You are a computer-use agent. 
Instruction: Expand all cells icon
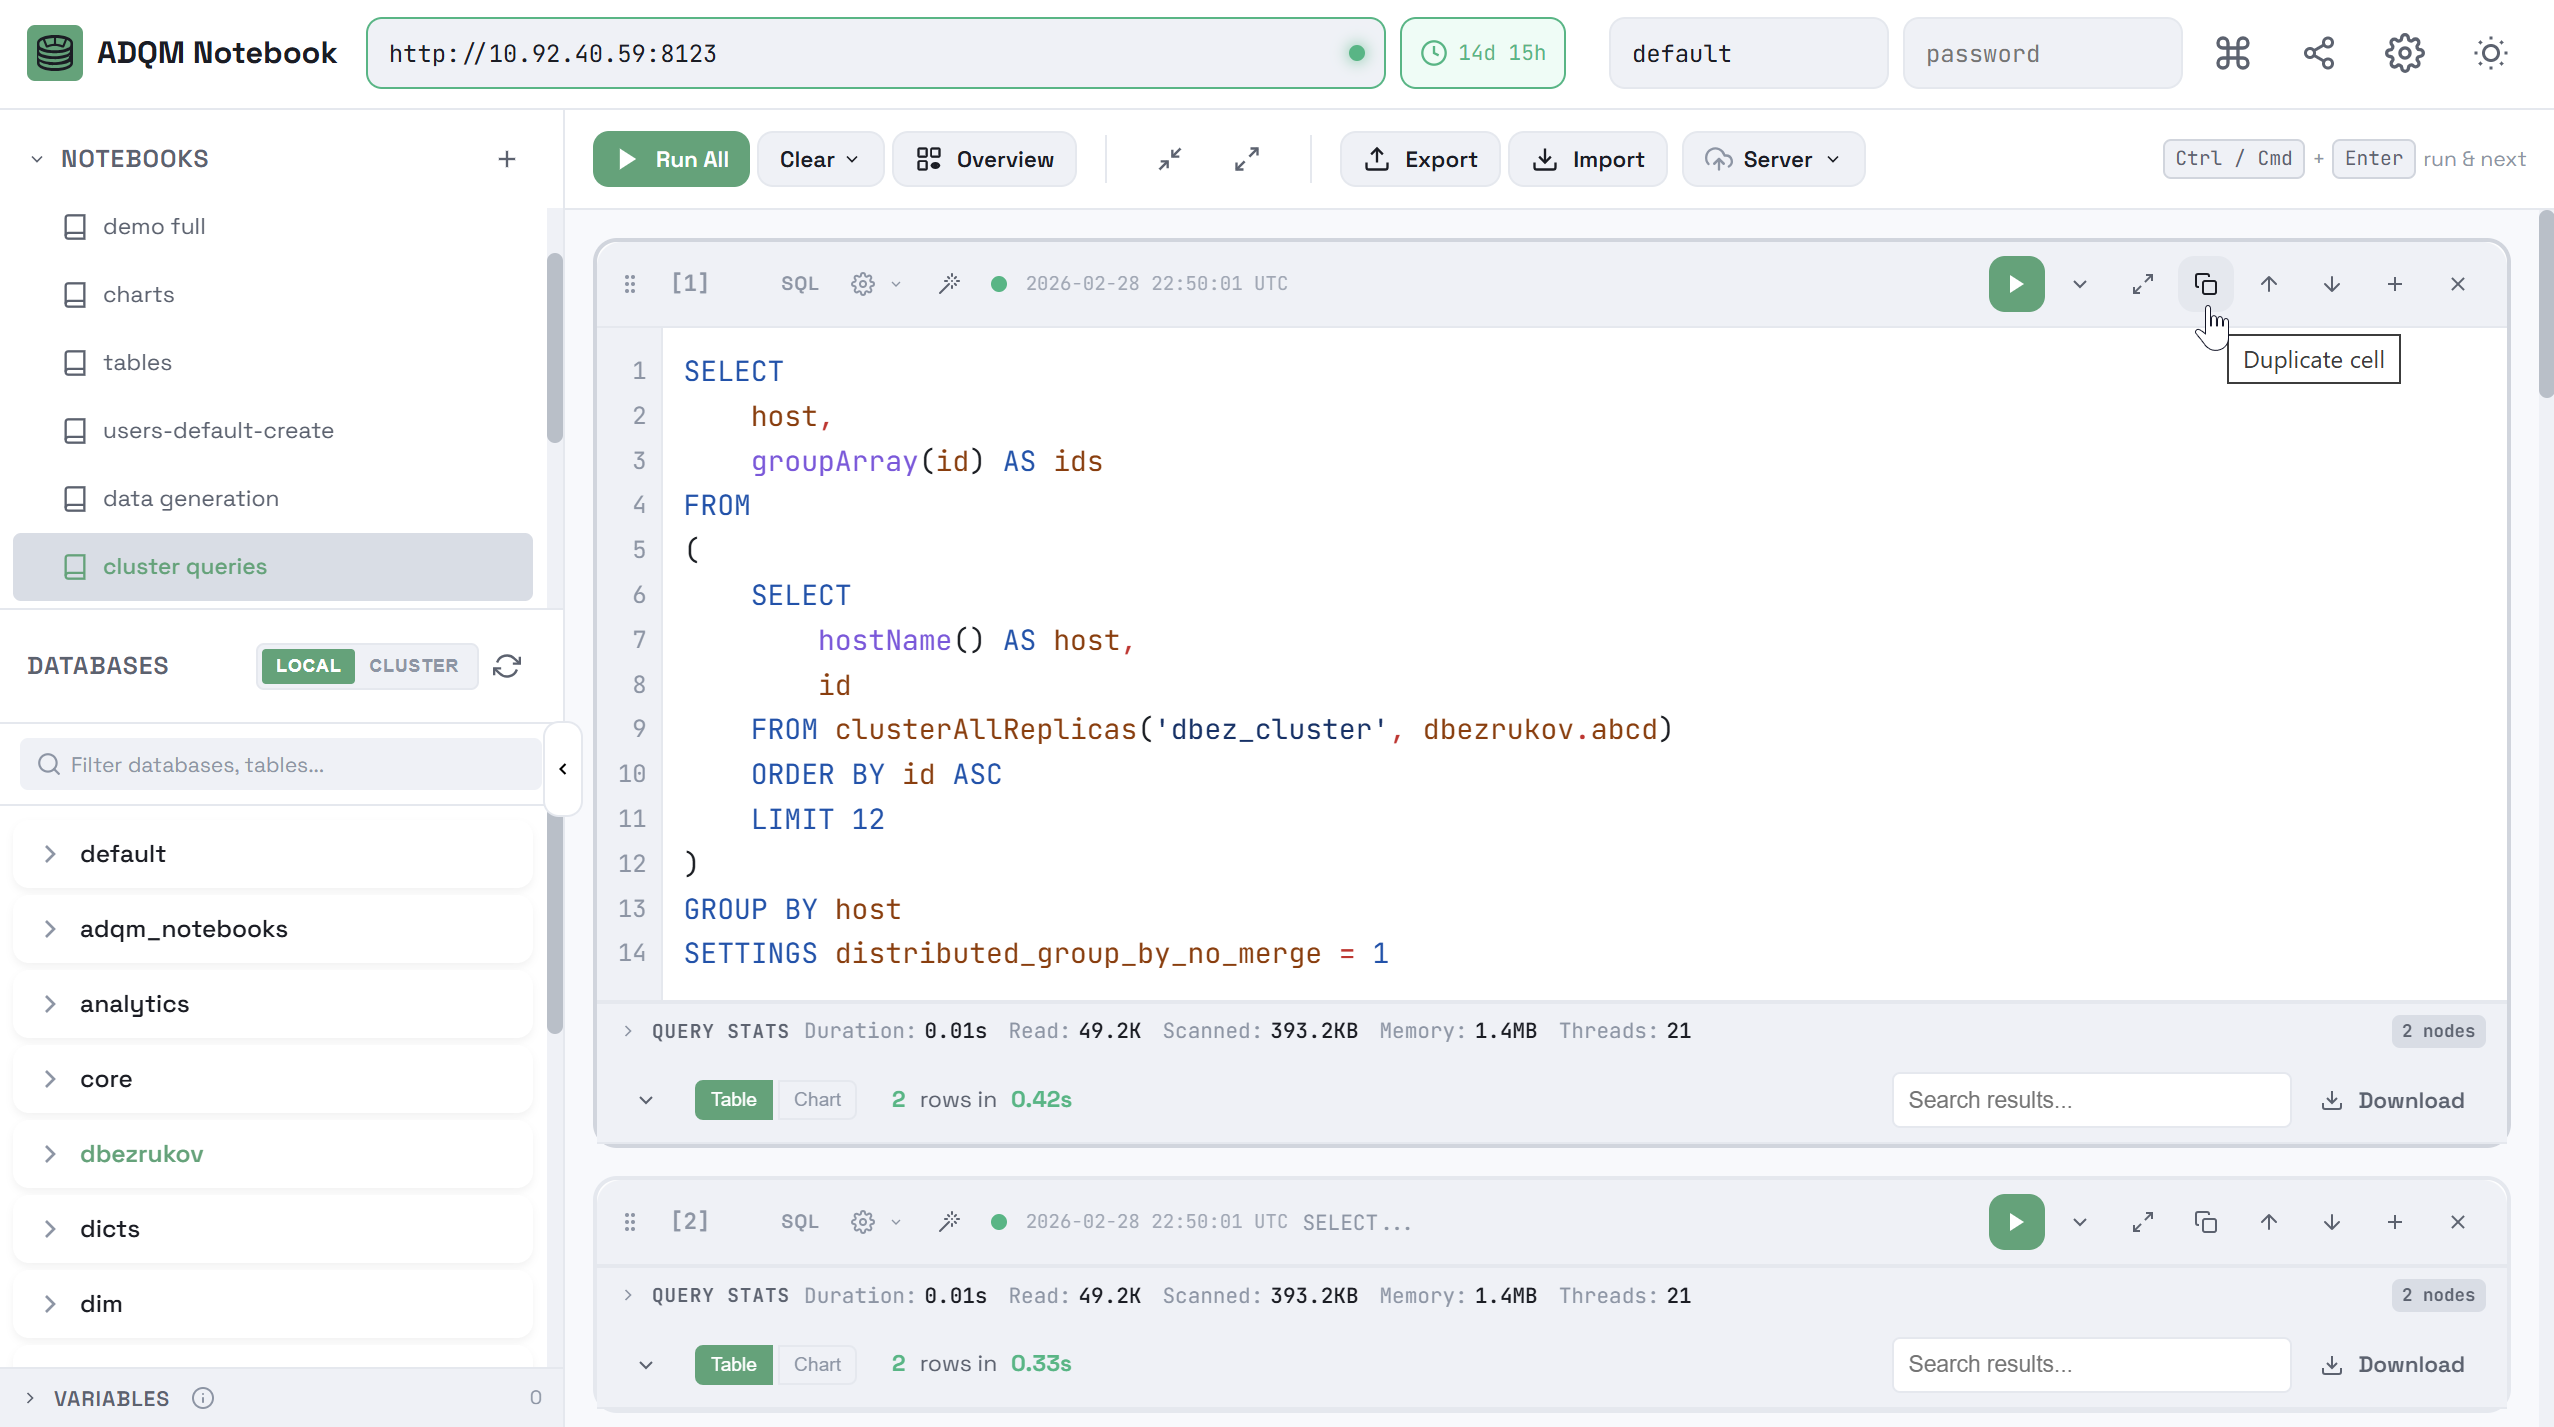point(1247,159)
